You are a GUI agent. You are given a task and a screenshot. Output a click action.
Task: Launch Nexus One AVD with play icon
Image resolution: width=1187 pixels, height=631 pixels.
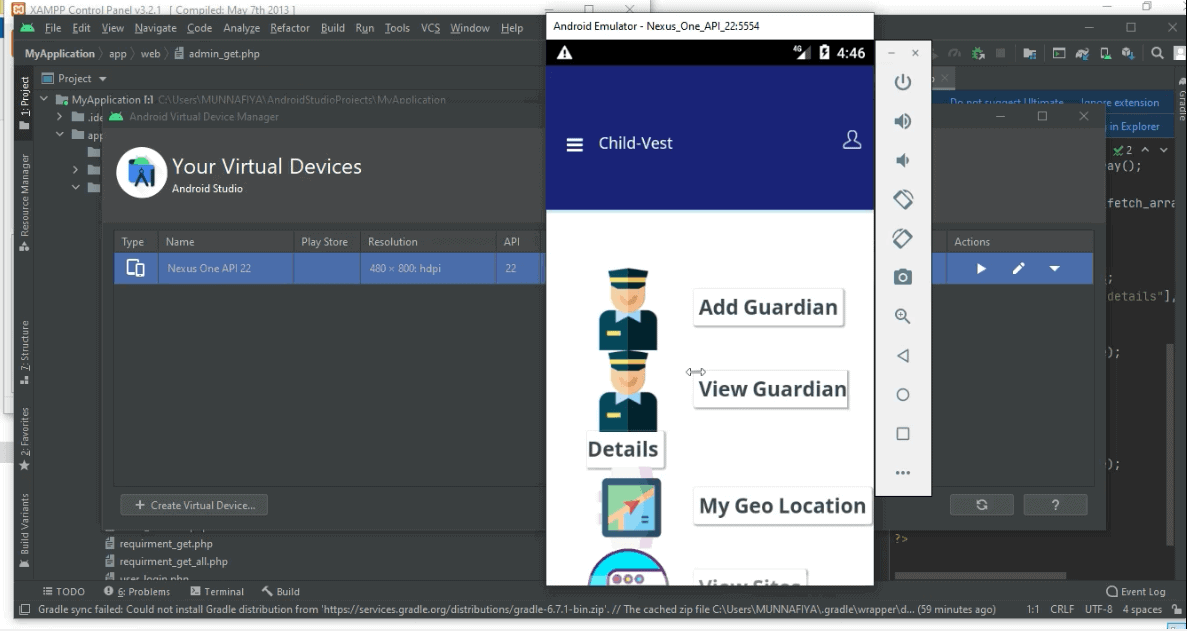[x=981, y=269]
